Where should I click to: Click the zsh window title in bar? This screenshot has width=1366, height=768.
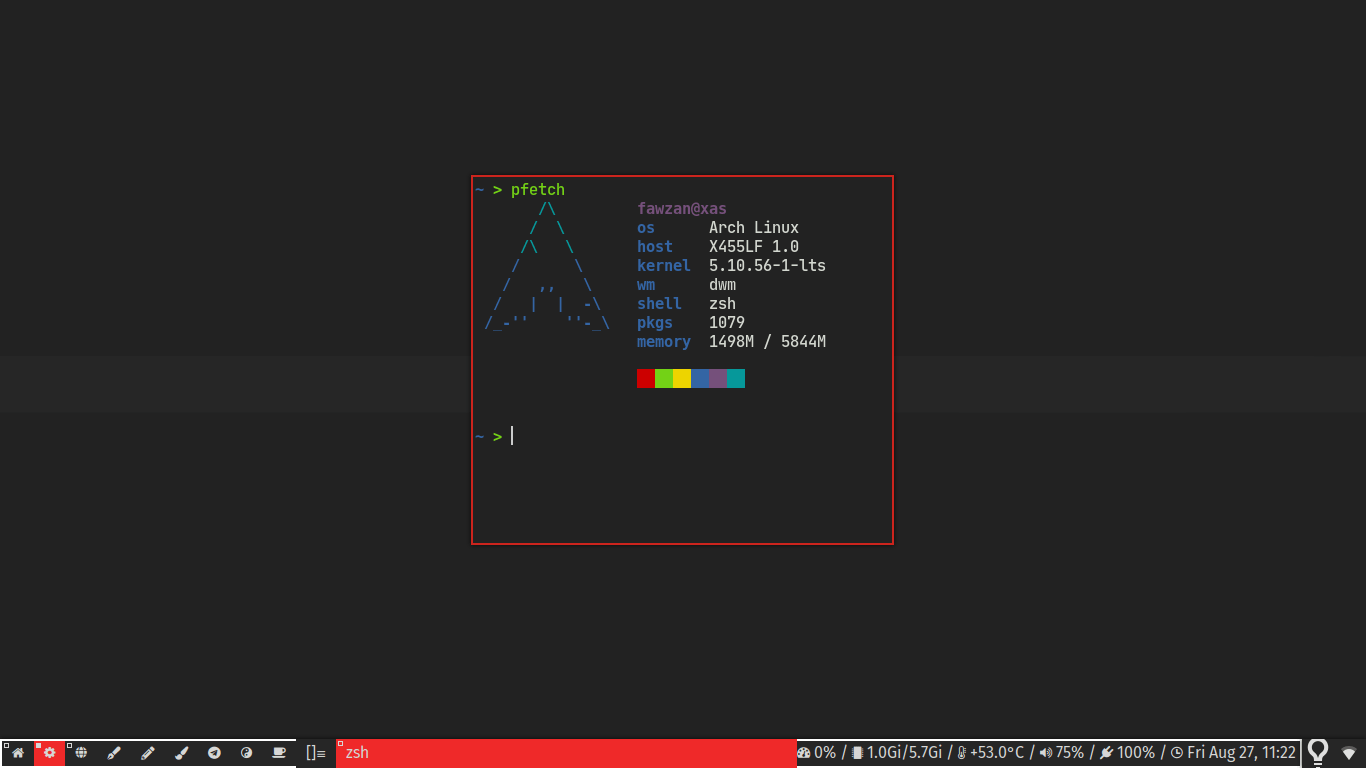click(x=566, y=753)
